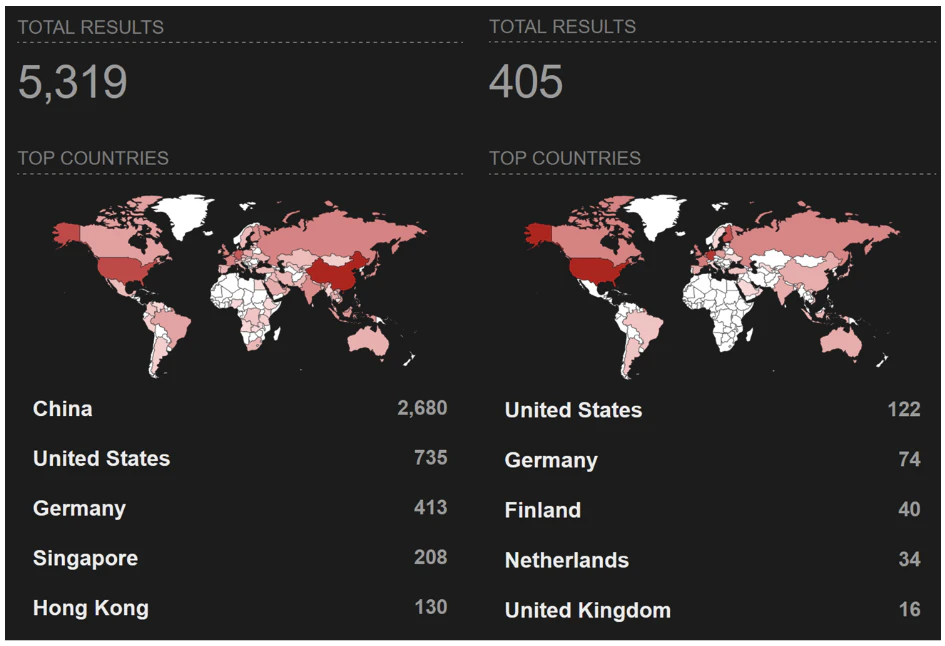This screenshot has width=945, height=646.
Task: Click China in the 5,319 results country list
Action: [63, 409]
